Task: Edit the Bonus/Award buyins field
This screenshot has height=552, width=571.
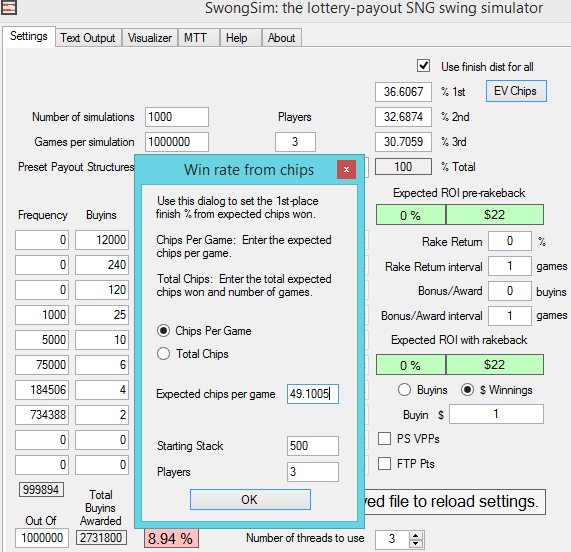Action: (x=510, y=291)
